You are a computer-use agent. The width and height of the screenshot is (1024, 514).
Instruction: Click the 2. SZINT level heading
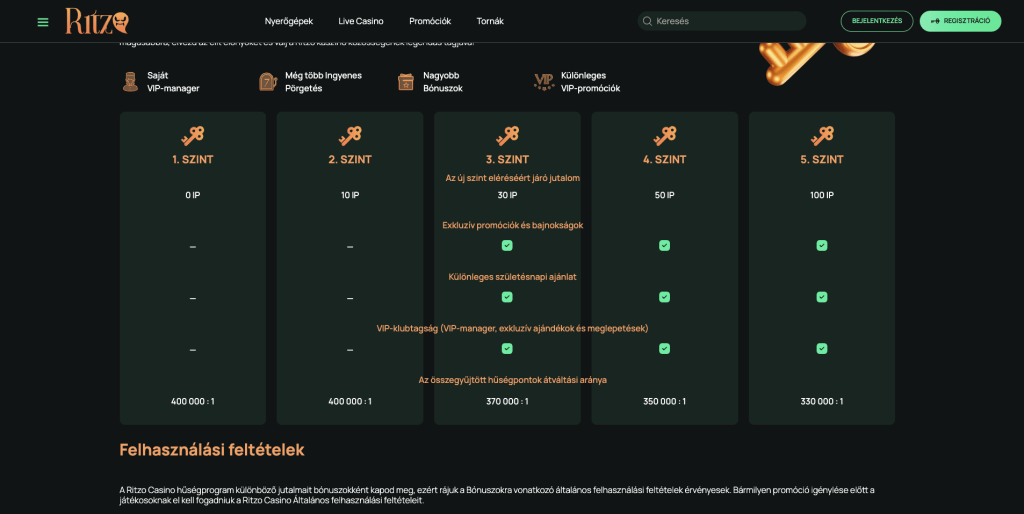(350, 159)
